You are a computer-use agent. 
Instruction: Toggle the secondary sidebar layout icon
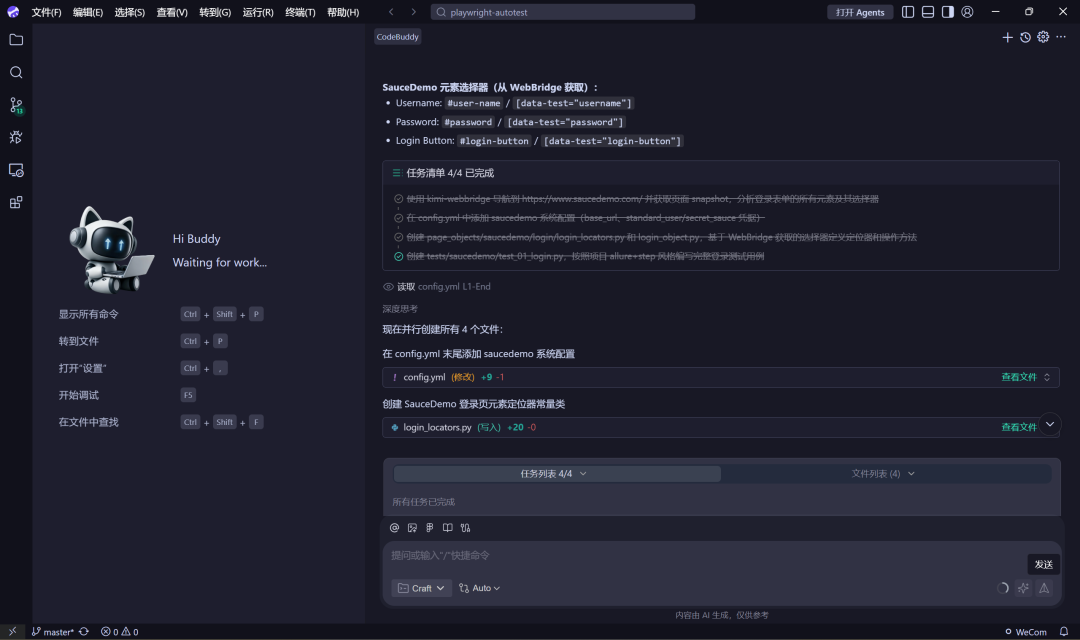[x=948, y=12]
